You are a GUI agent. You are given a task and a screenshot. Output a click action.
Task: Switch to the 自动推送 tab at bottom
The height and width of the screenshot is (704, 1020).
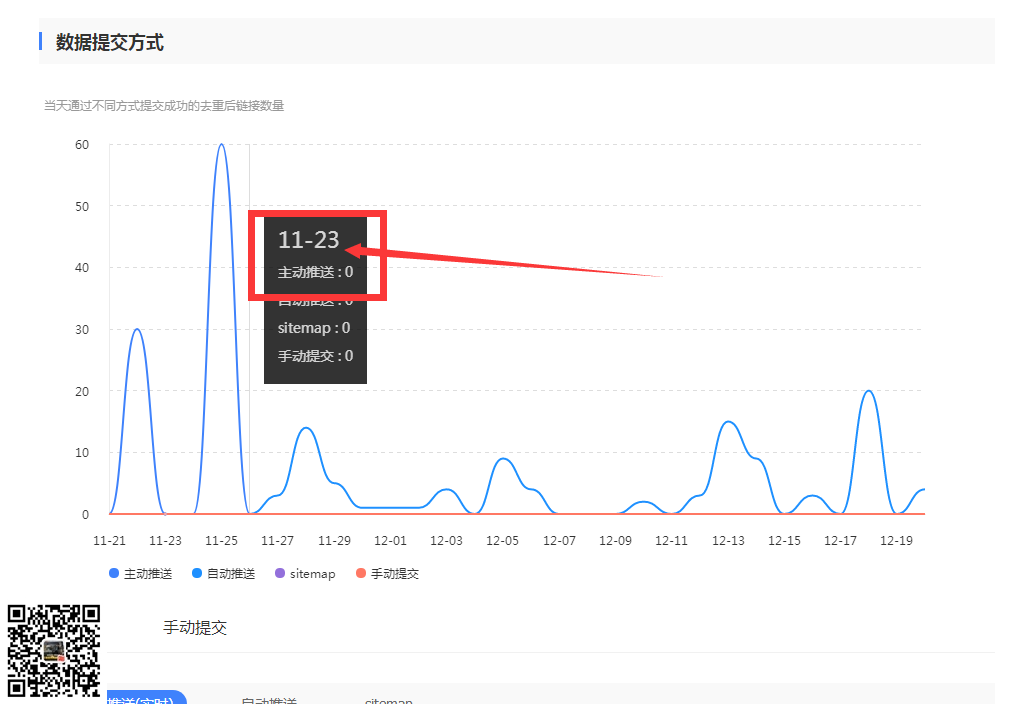click(269, 700)
